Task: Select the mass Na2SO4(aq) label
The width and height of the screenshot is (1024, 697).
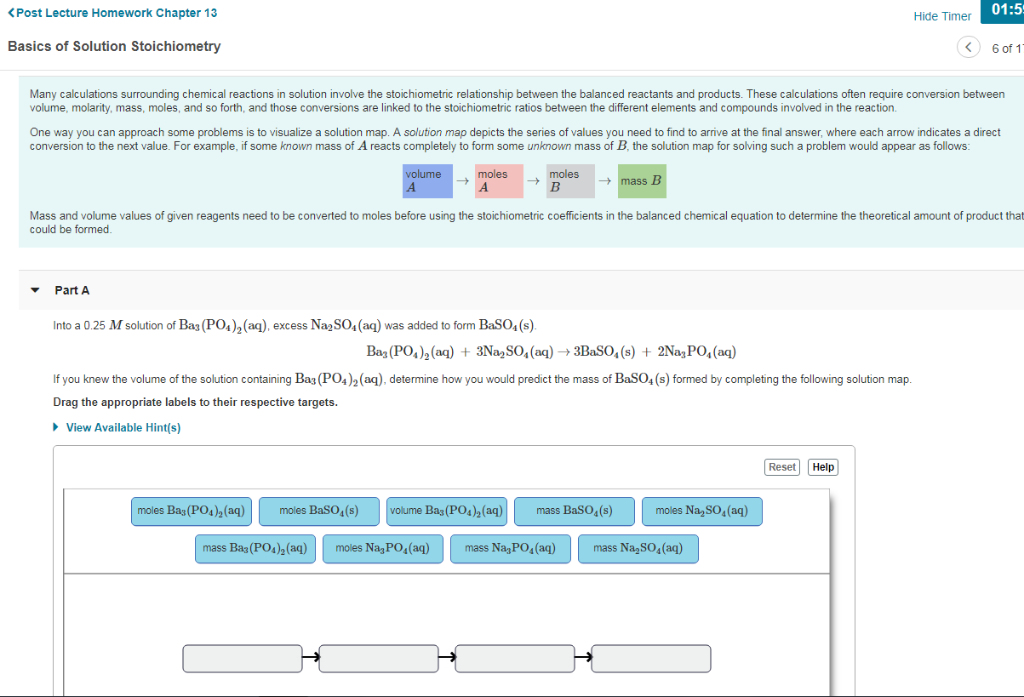Action: 638,548
